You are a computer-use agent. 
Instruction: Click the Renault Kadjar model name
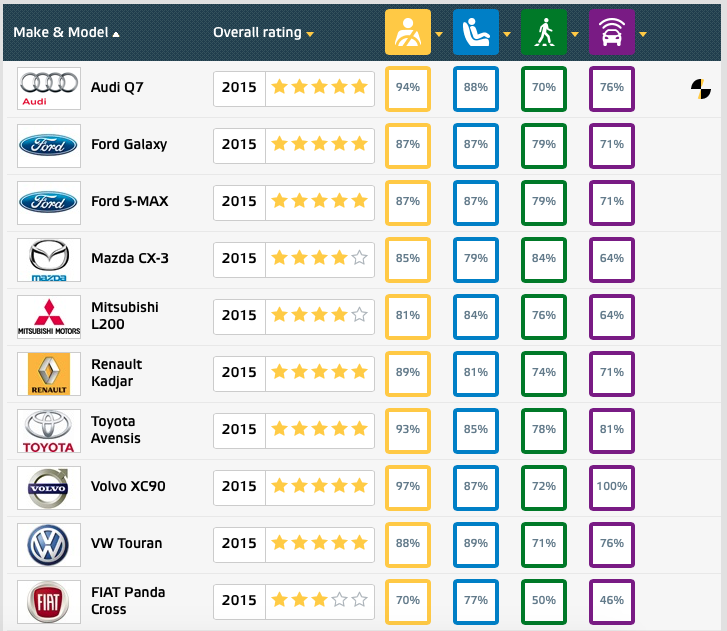[x=116, y=373]
